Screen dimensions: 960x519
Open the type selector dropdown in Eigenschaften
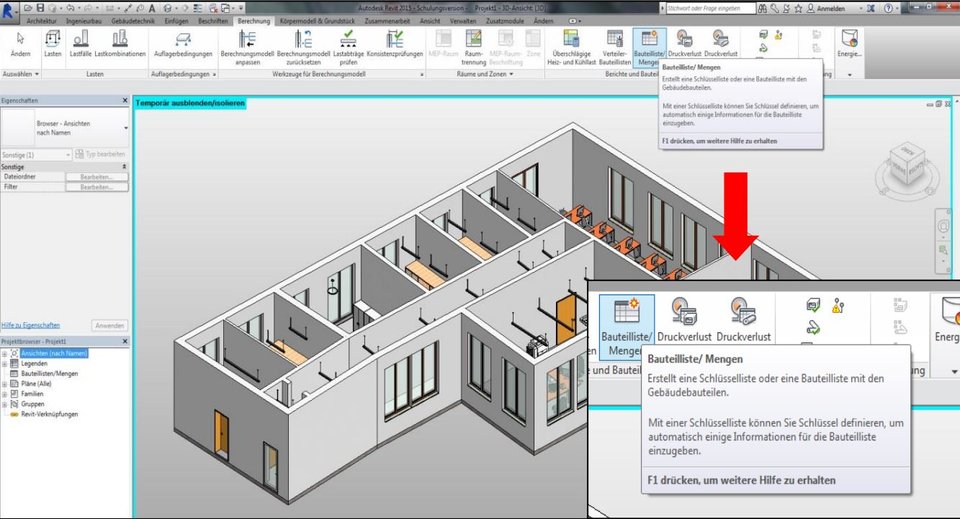[126, 128]
